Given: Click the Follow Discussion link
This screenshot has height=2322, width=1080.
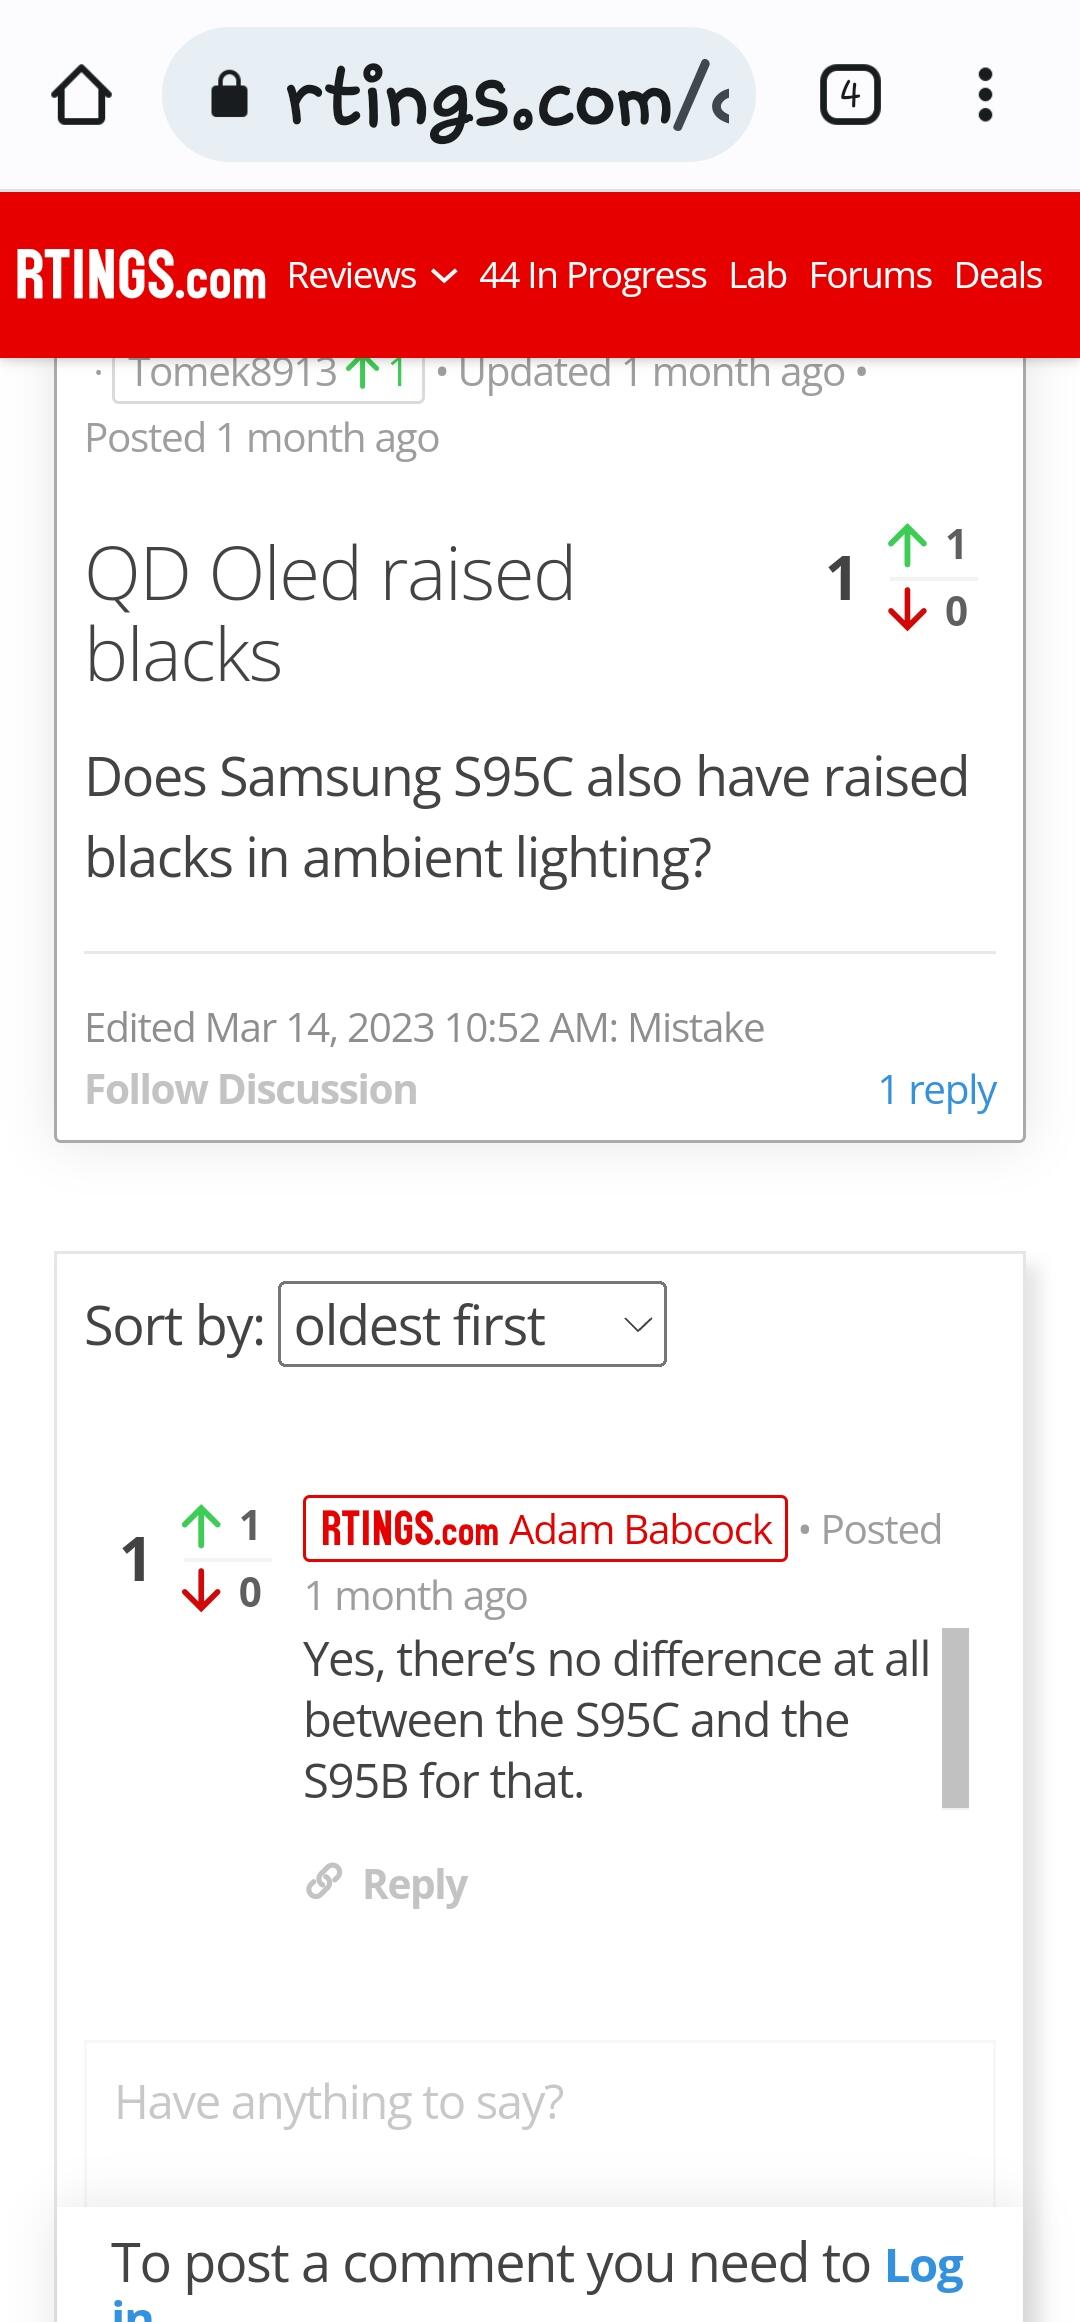Looking at the screenshot, I should [251, 1089].
